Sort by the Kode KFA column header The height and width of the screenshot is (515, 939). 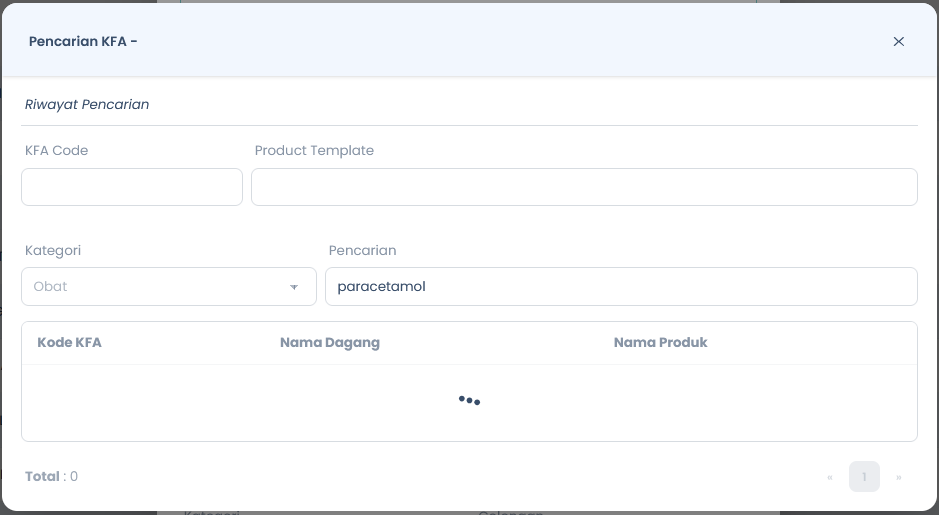[x=69, y=343]
